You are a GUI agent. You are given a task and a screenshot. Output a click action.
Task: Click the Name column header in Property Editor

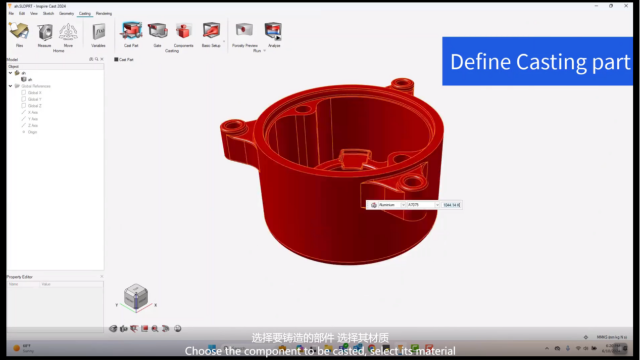coord(23,284)
